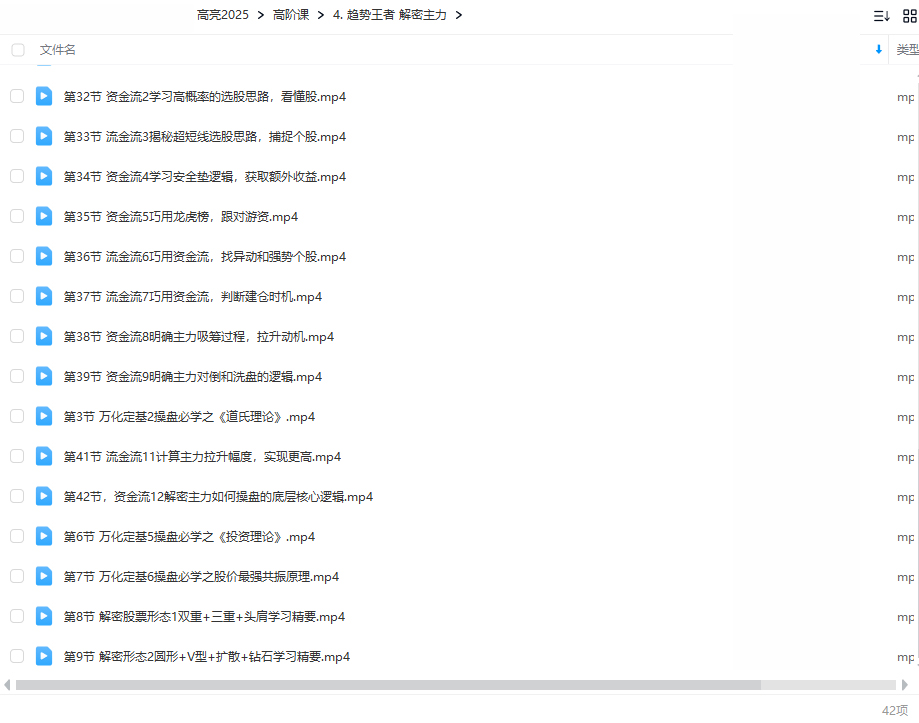Go to 高阶课 breadcrumb folder

(291, 15)
